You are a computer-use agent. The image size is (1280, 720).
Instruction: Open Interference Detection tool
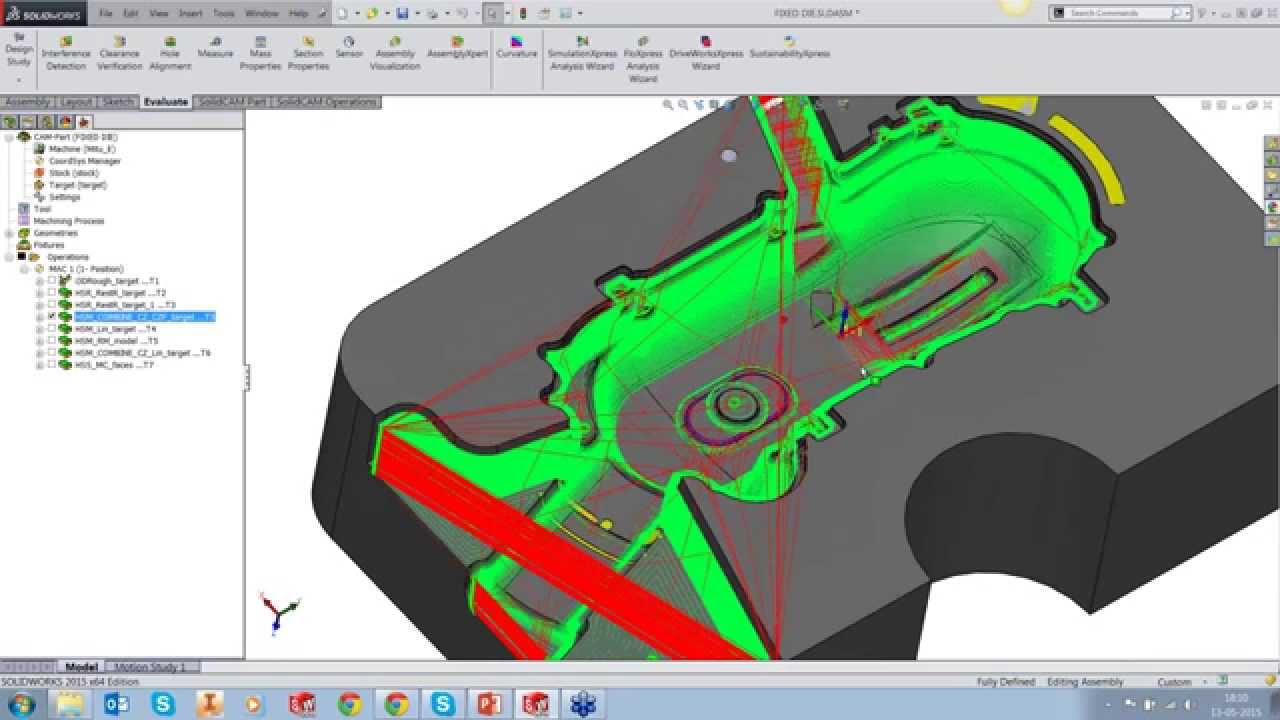(66, 53)
